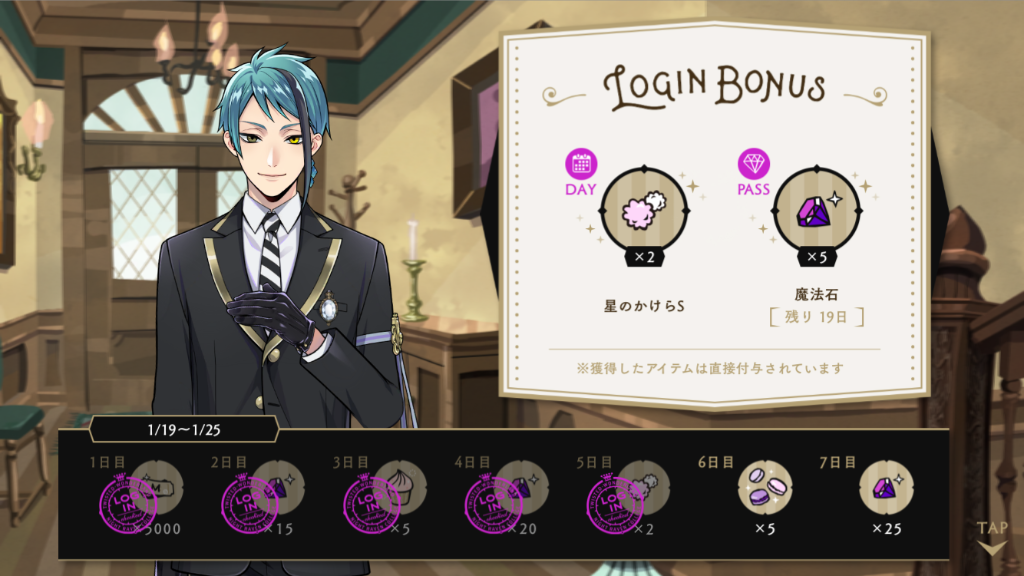1024x576 pixels.
Task: Click the 星のかけらS item name
Action: click(x=644, y=306)
